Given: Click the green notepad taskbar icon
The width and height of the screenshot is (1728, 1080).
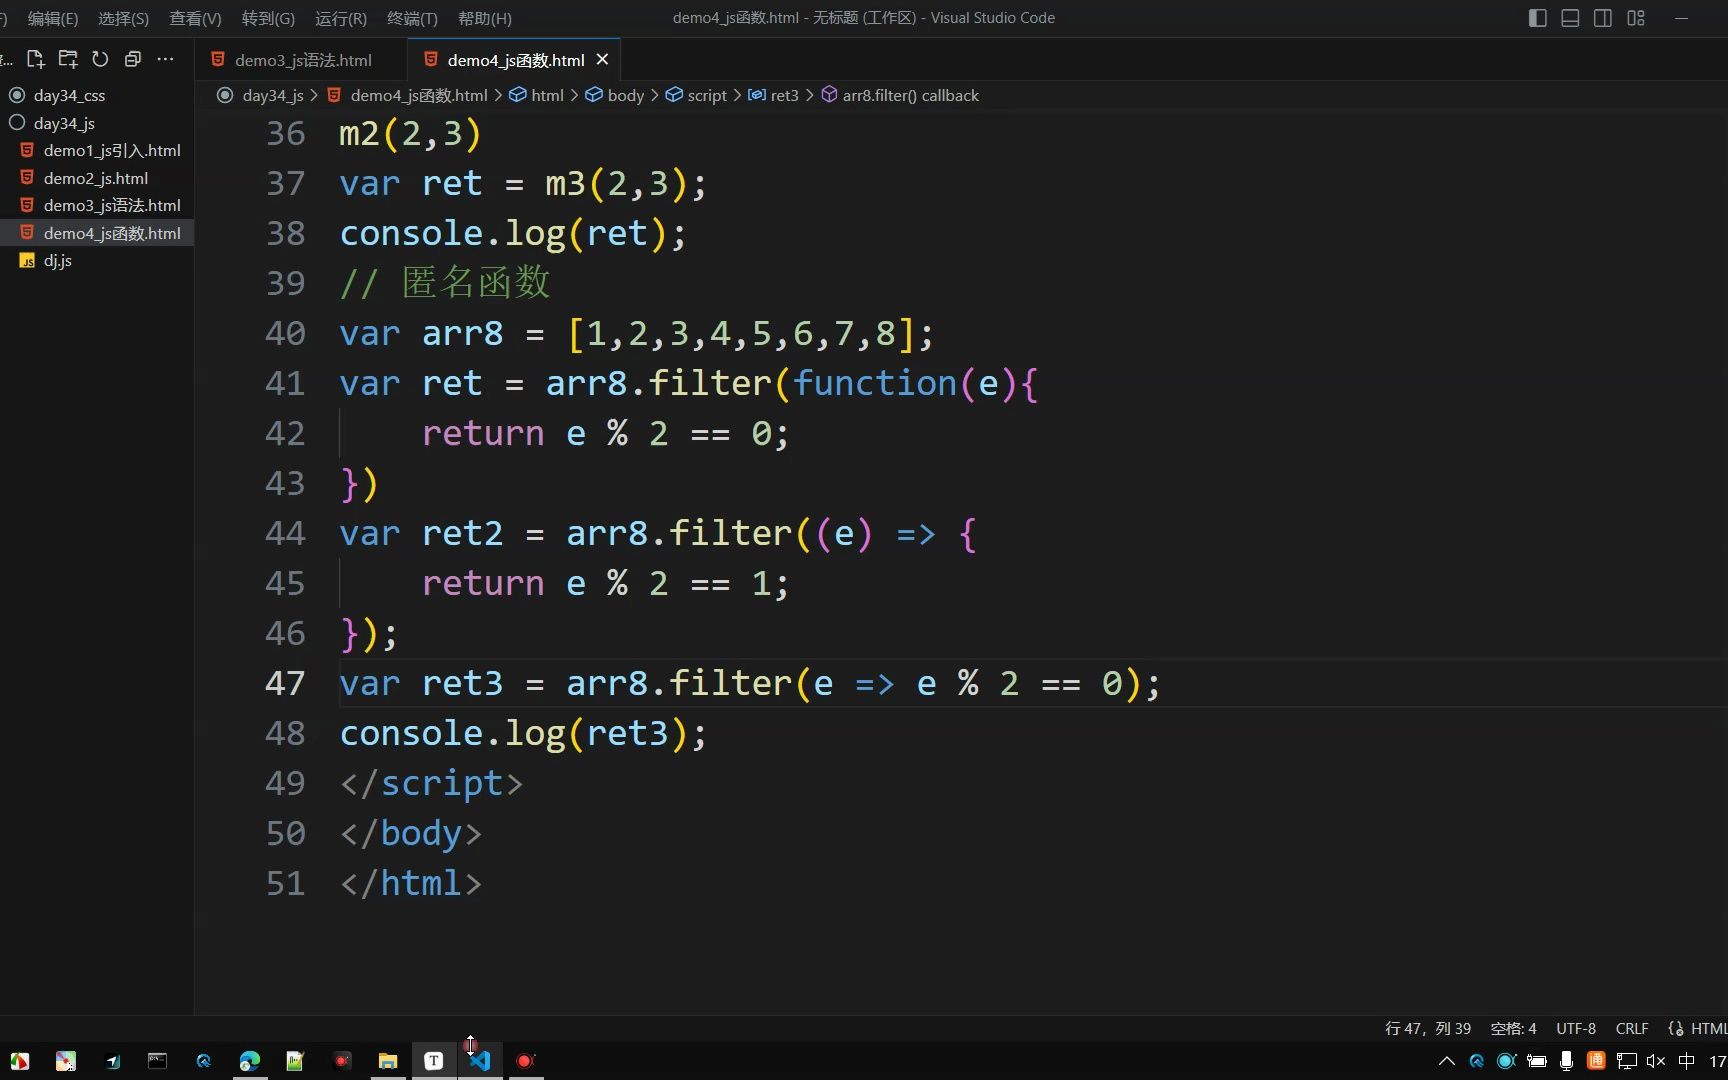Looking at the screenshot, I should (295, 1060).
